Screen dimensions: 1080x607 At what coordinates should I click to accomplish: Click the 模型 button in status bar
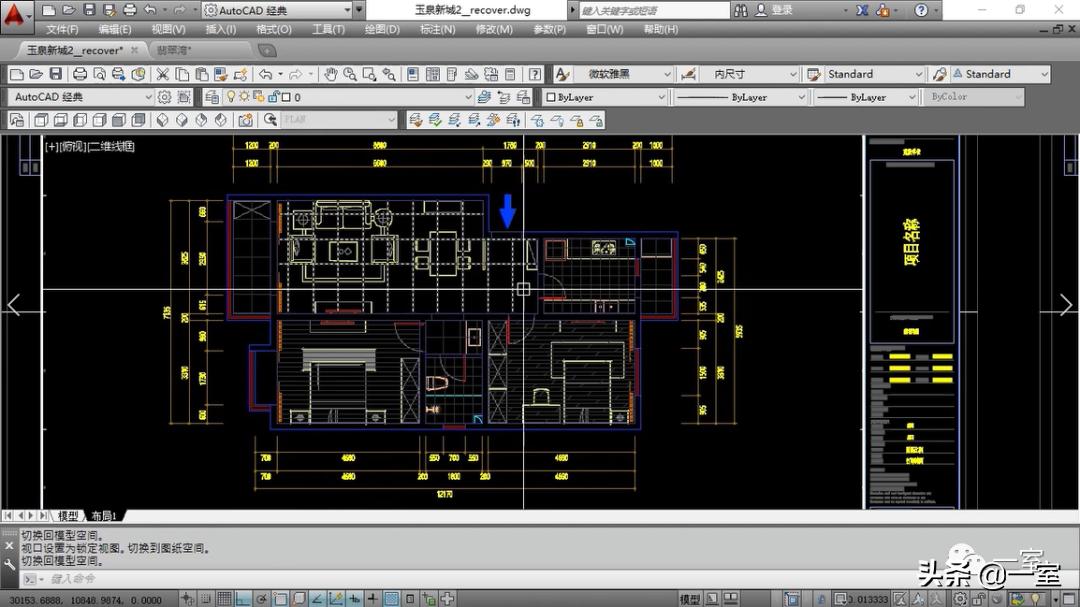pos(690,599)
